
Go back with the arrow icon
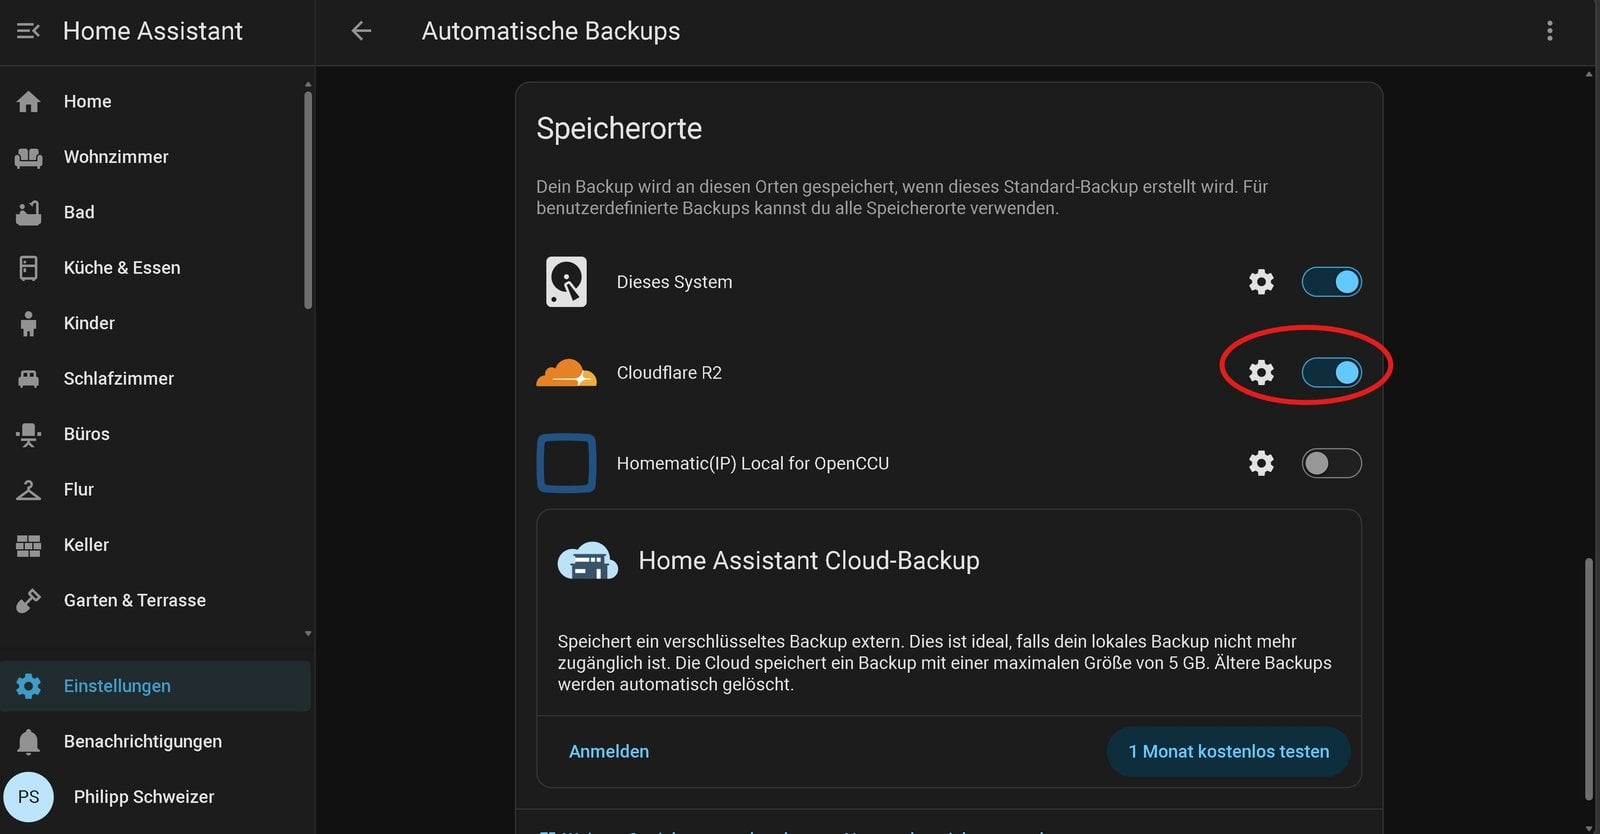pos(361,31)
